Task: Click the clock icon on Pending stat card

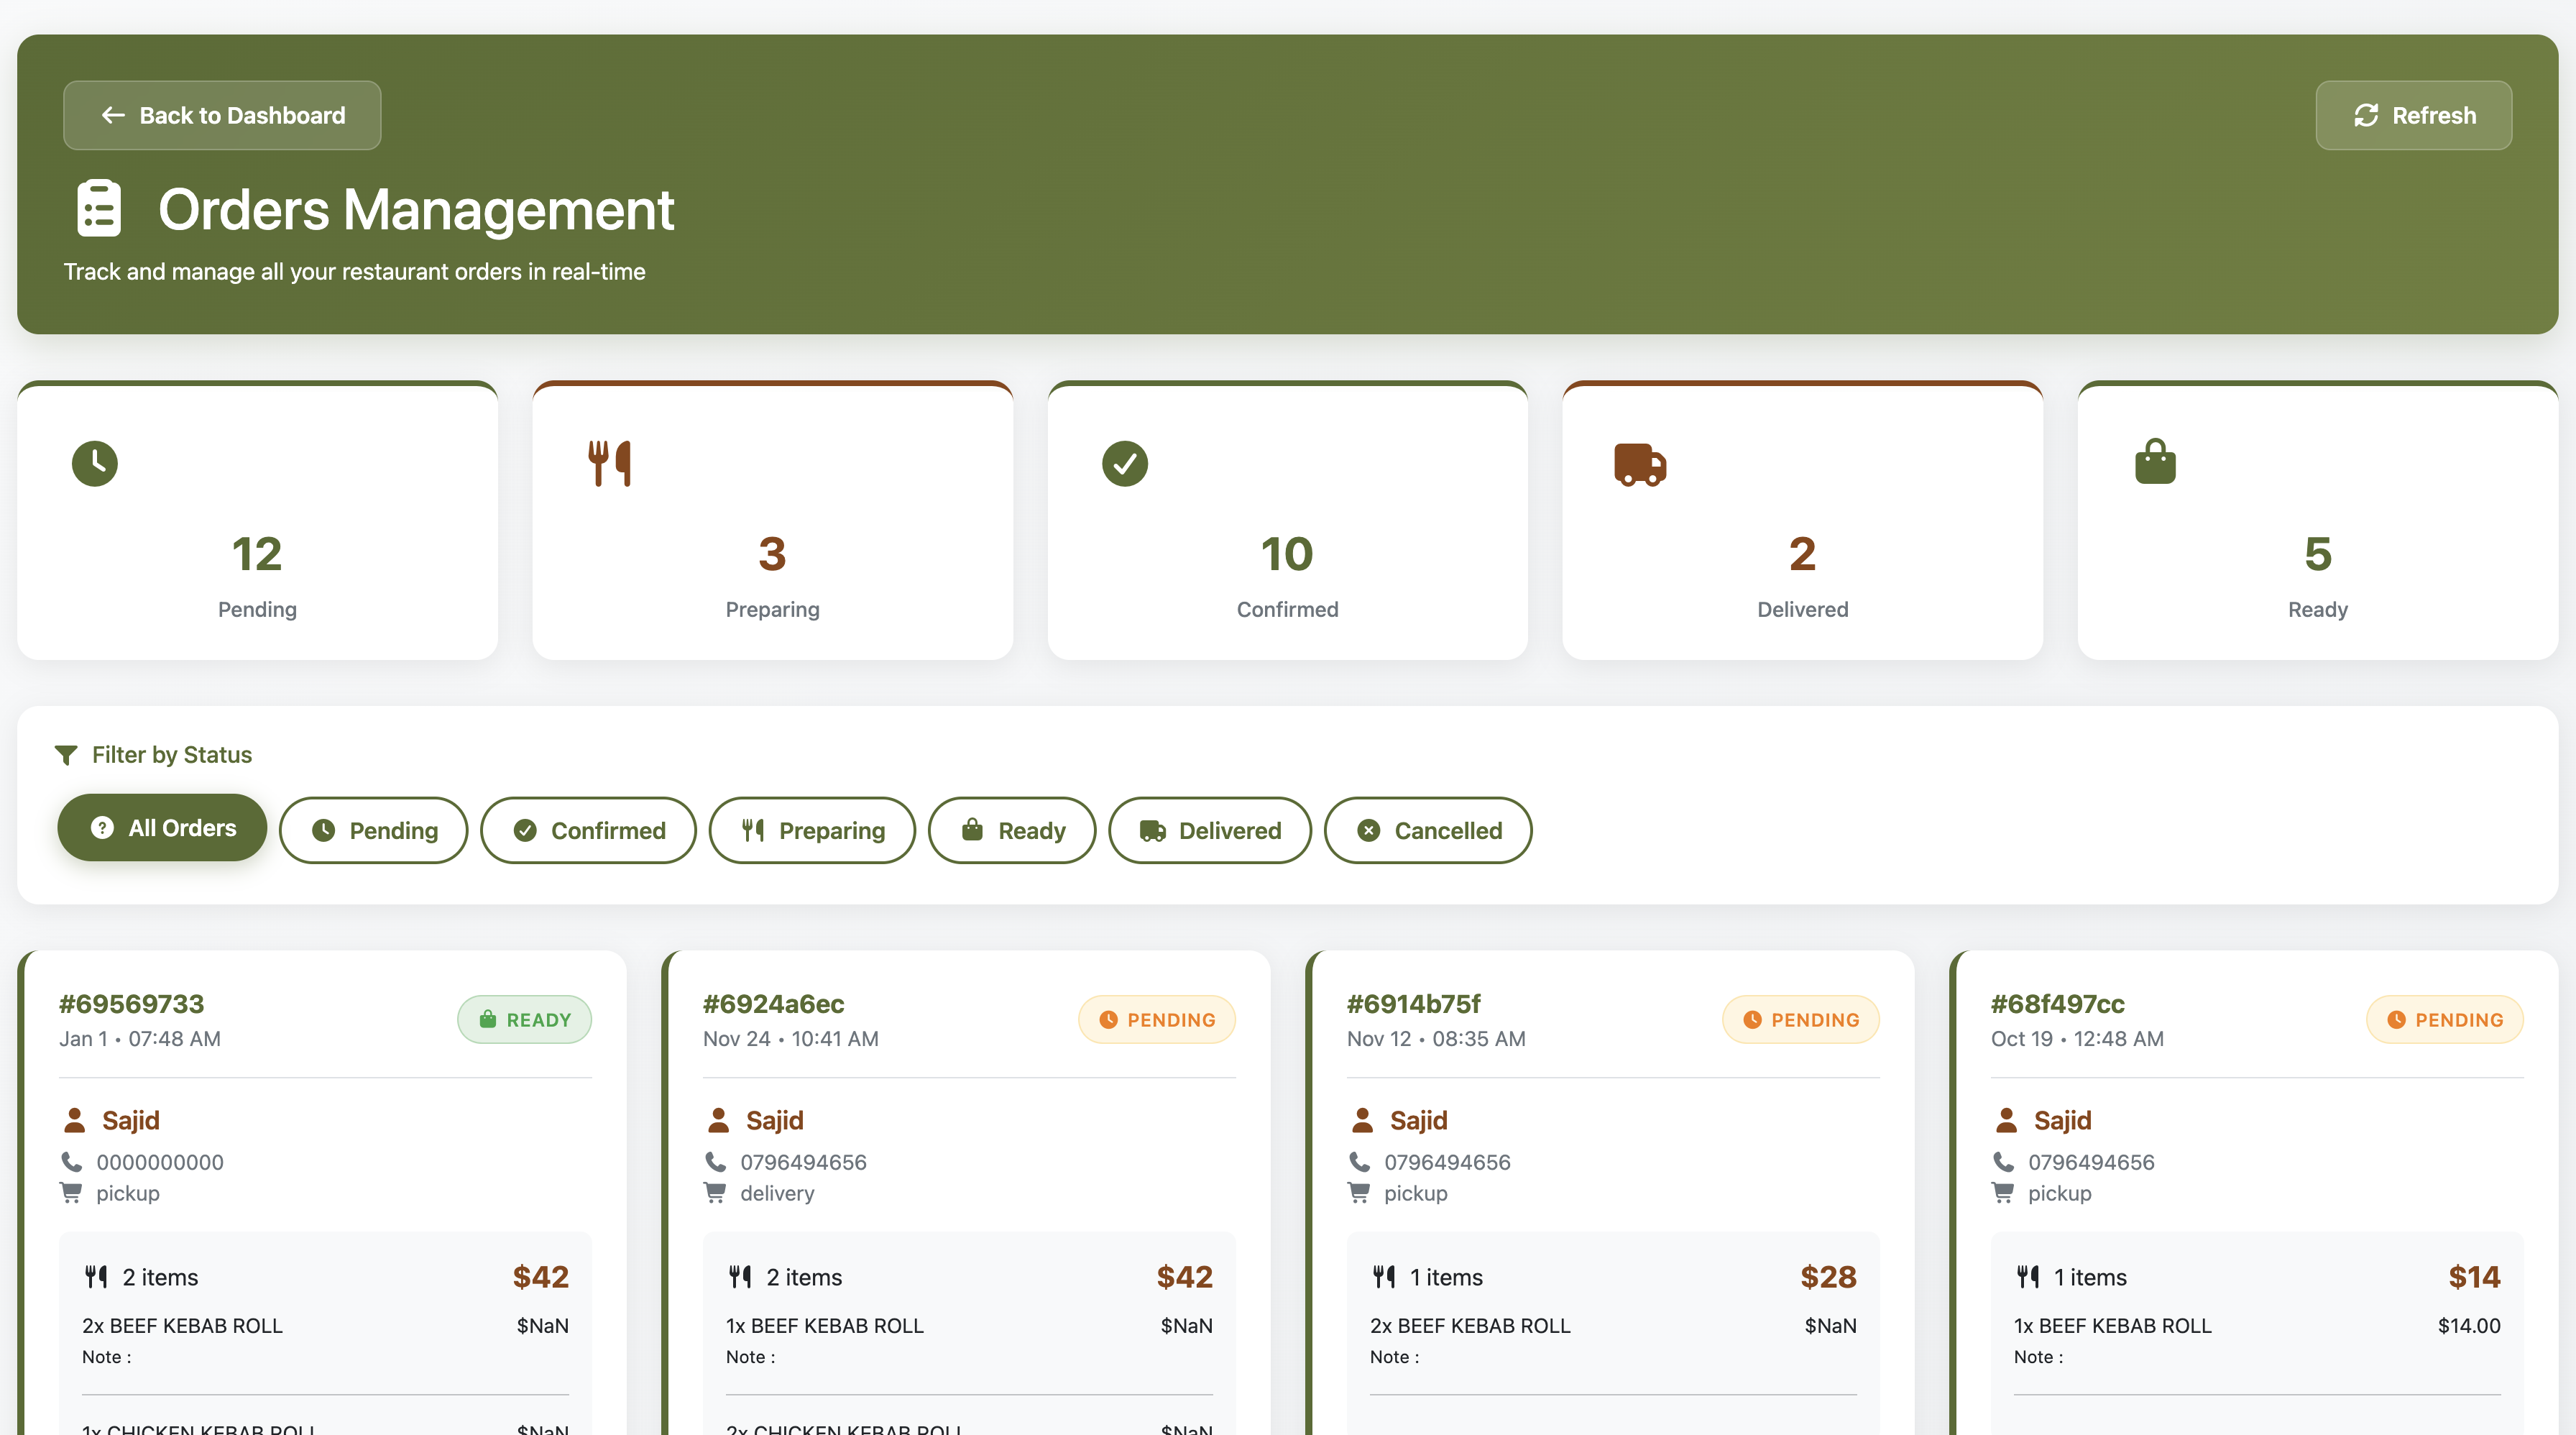Action: pyautogui.click(x=95, y=464)
